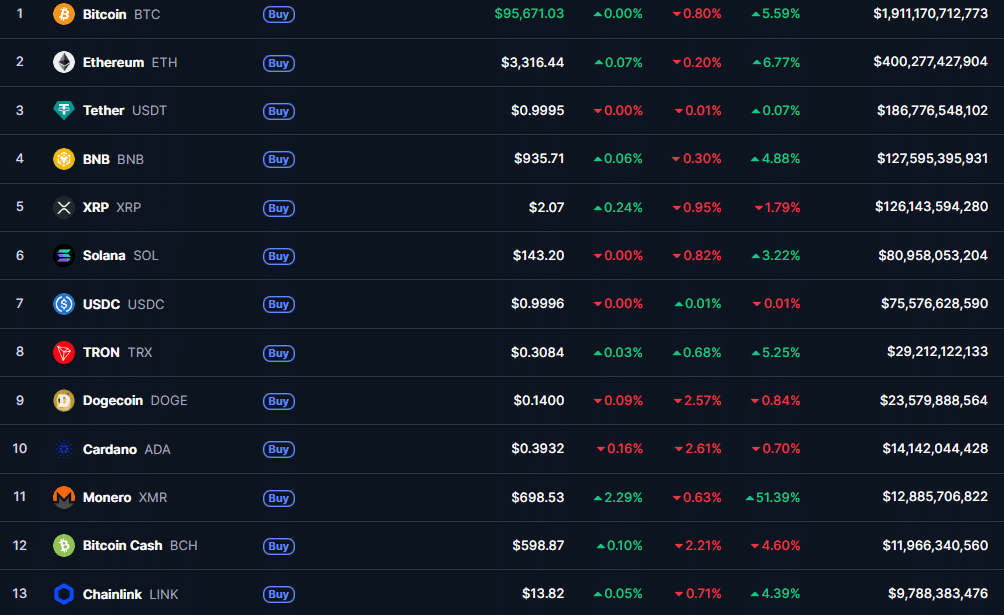Click the Solana price of $143.20
This screenshot has height=615, width=1004.
click(538, 256)
